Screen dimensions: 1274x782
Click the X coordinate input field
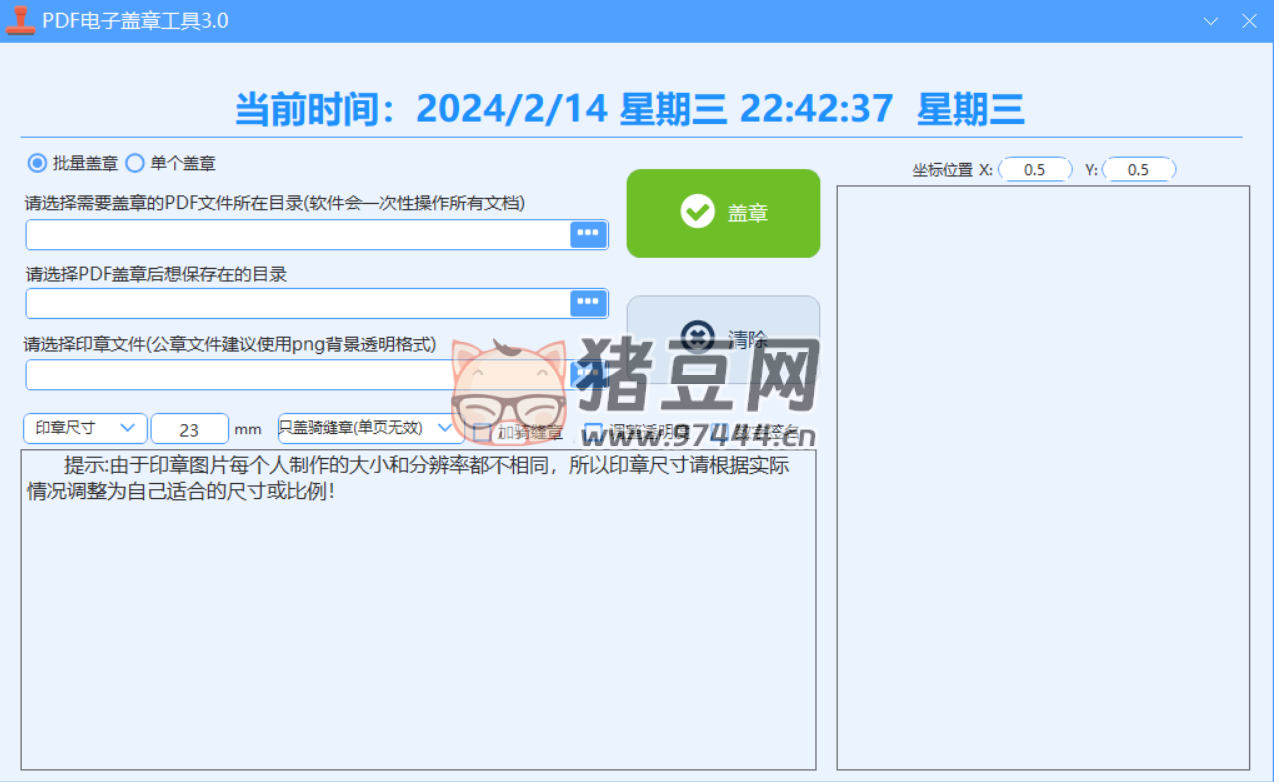click(1035, 170)
